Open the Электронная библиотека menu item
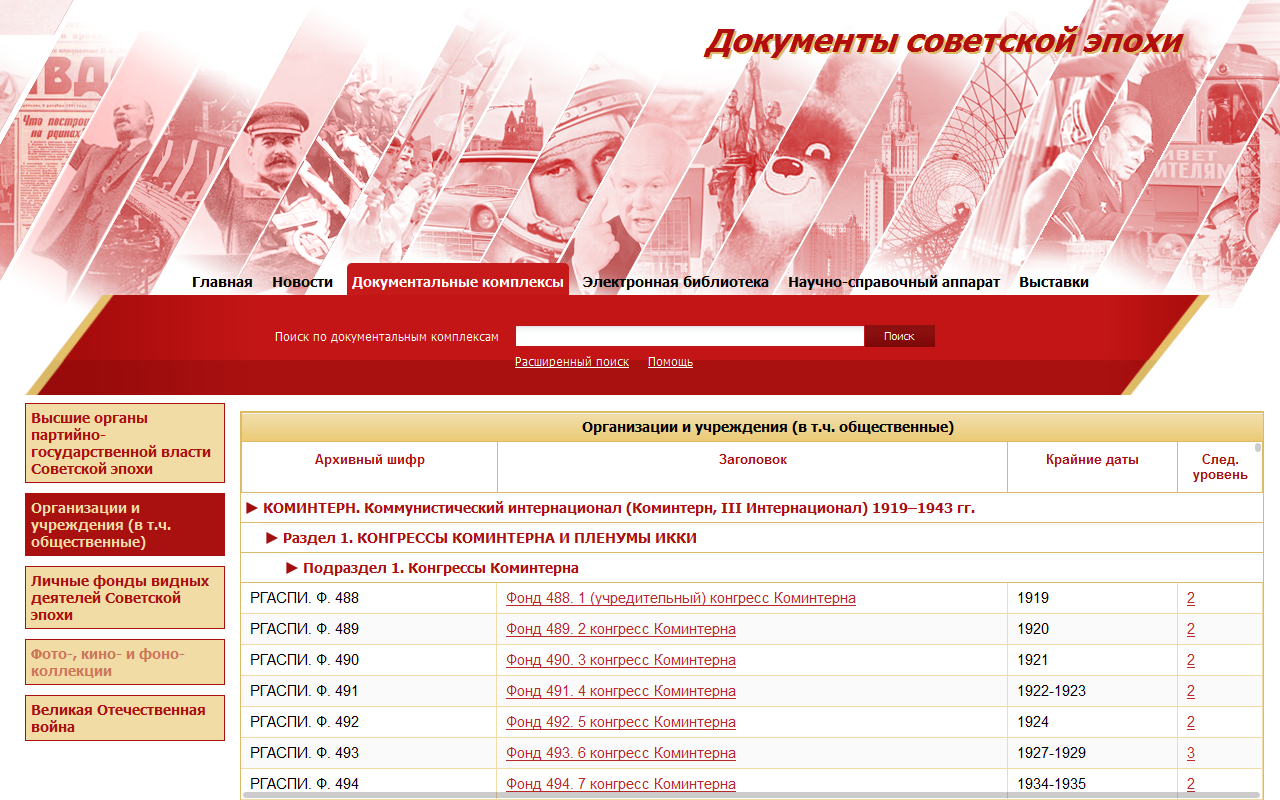This screenshot has height=800, width=1280. (x=676, y=282)
